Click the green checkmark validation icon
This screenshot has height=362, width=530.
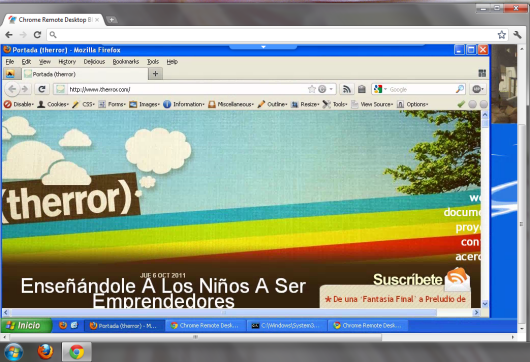(461, 104)
